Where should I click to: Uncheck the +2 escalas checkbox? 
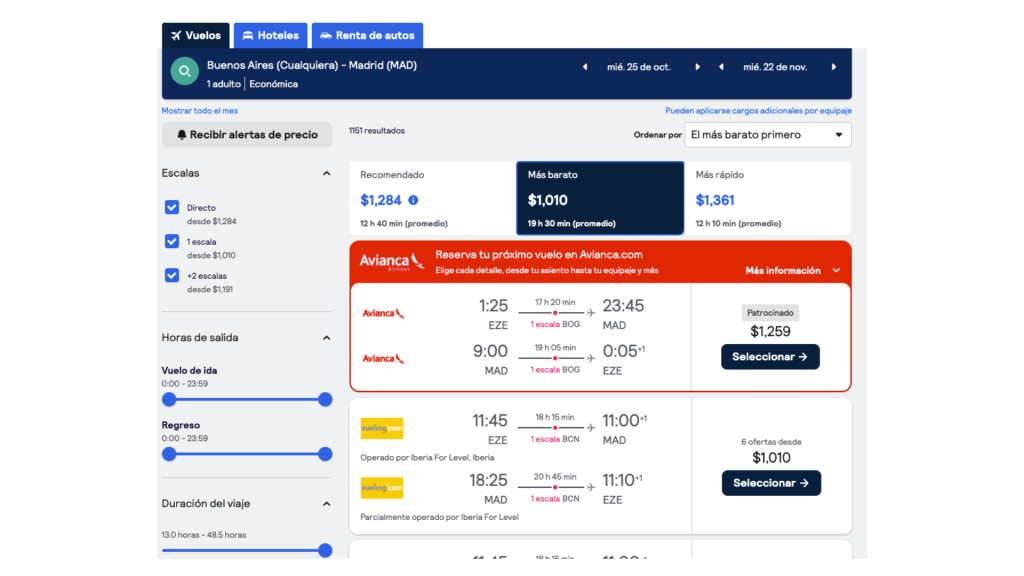pyautogui.click(x=172, y=275)
